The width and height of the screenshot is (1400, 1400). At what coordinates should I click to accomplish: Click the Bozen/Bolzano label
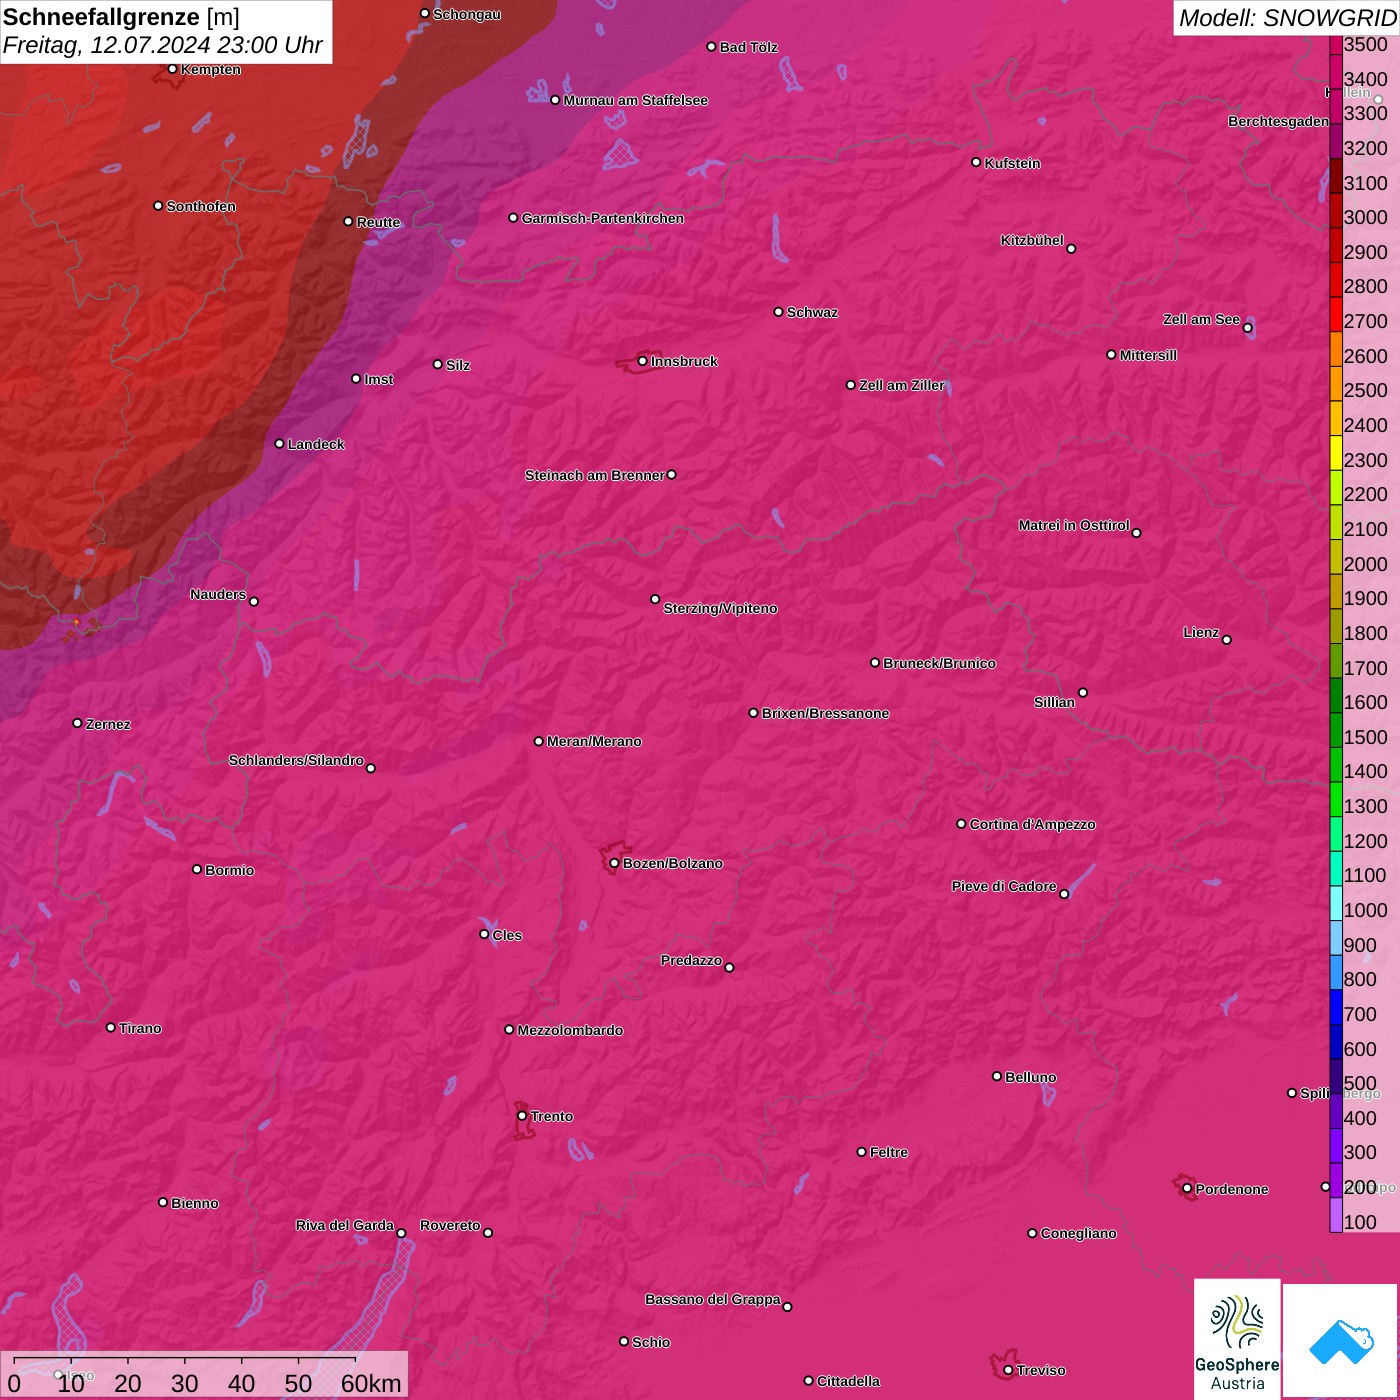[673, 863]
